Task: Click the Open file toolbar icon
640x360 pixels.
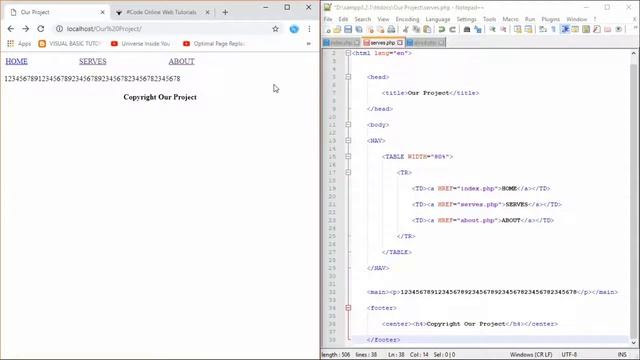Action: (x=337, y=29)
